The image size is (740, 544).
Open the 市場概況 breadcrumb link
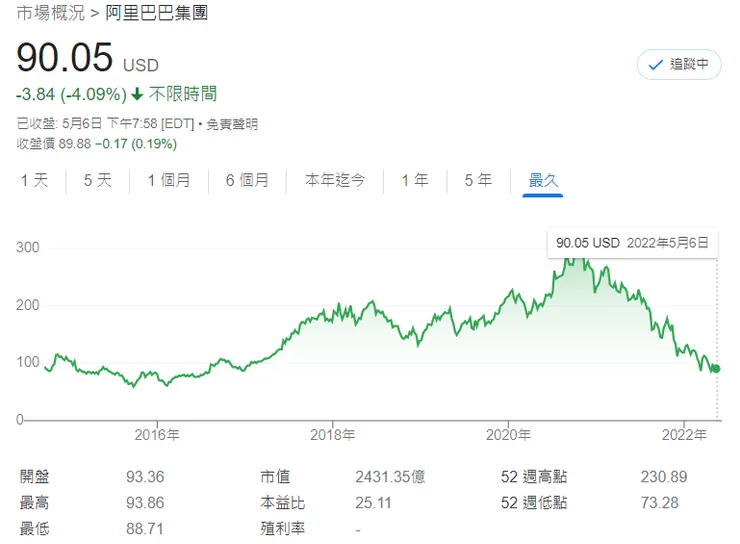pos(50,13)
